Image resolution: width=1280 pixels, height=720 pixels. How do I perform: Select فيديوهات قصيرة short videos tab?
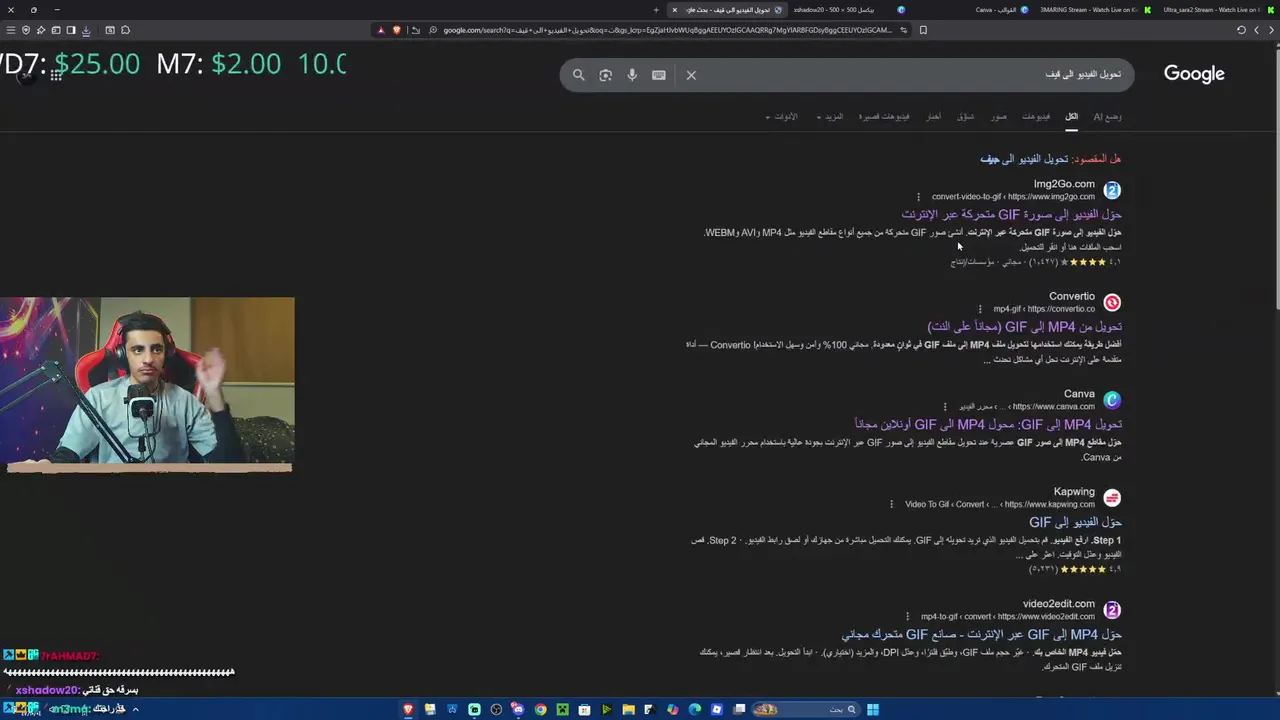point(884,117)
